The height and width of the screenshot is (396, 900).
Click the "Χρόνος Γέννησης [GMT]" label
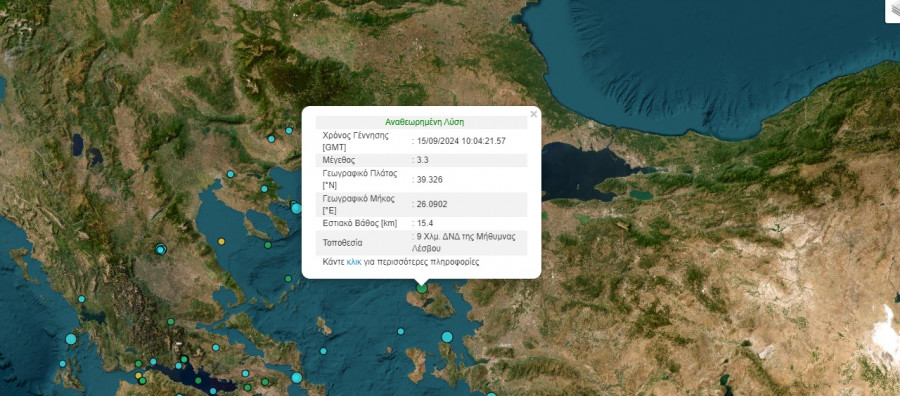tap(356, 141)
